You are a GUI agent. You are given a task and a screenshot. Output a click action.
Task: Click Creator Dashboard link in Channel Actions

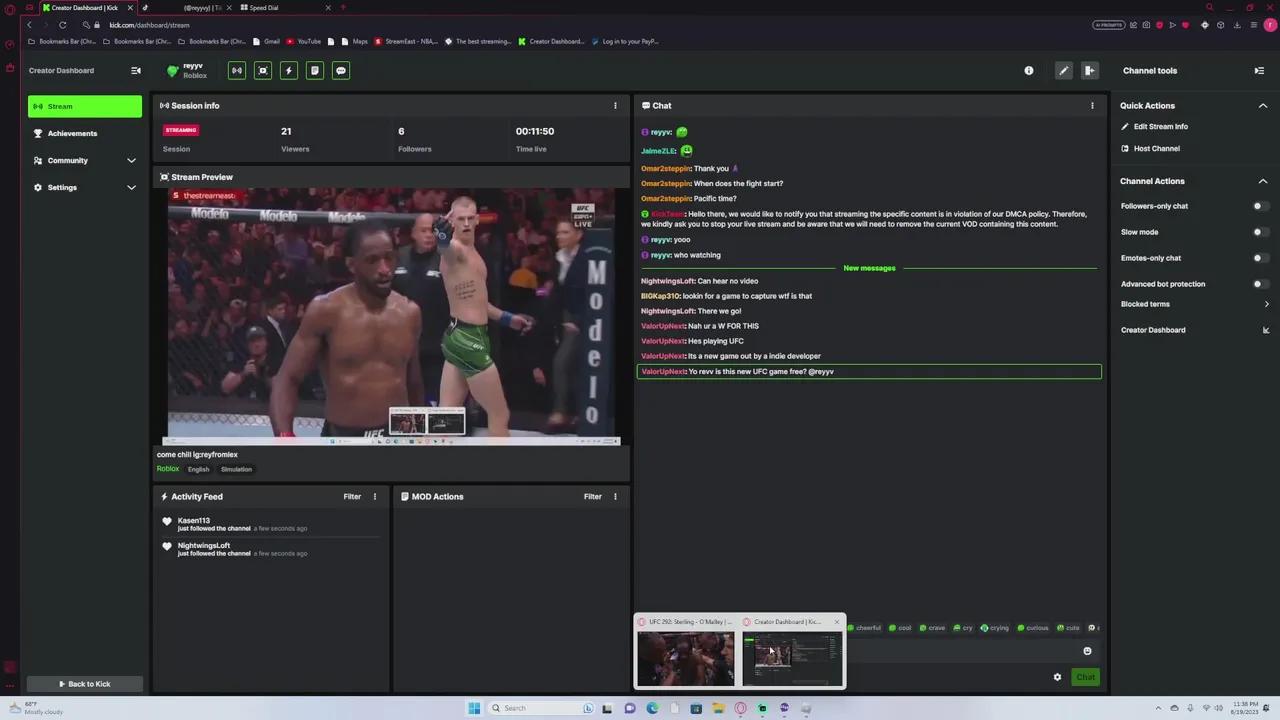1153,330
